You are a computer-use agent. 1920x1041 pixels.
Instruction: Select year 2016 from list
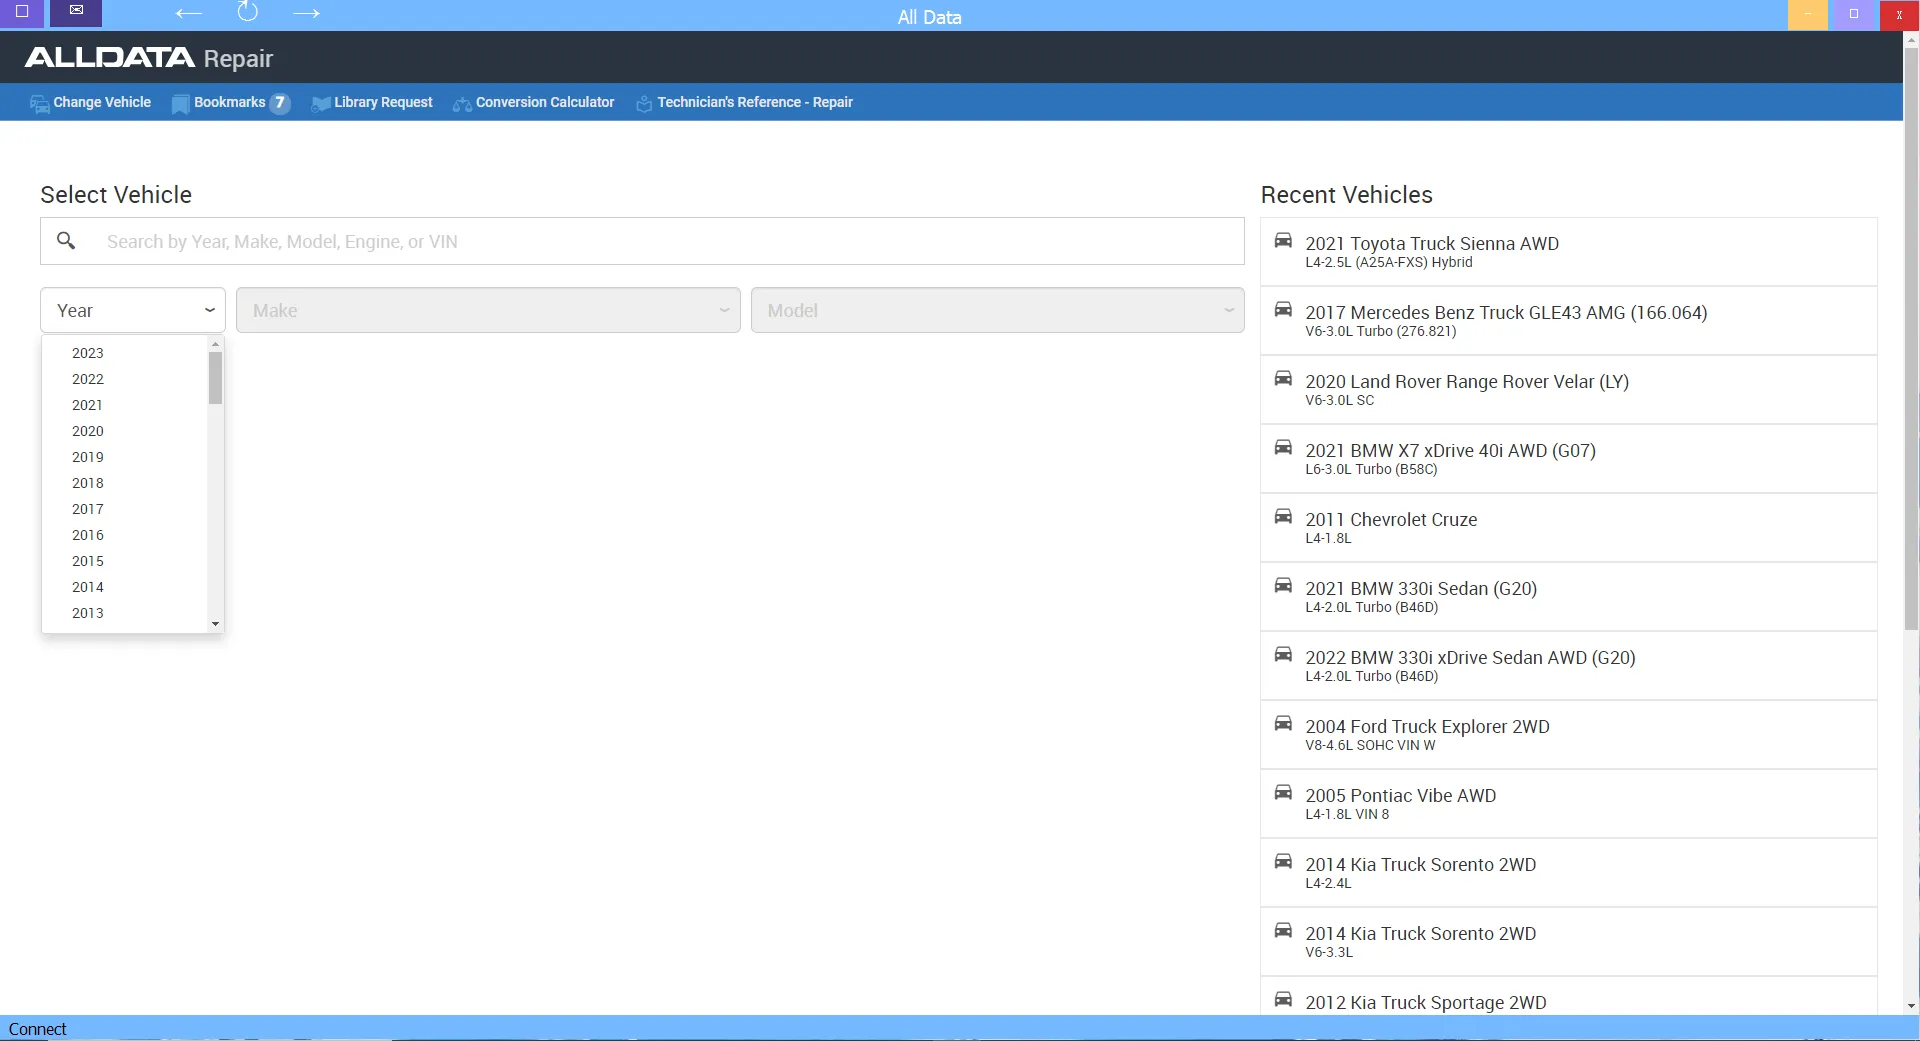[x=88, y=535]
